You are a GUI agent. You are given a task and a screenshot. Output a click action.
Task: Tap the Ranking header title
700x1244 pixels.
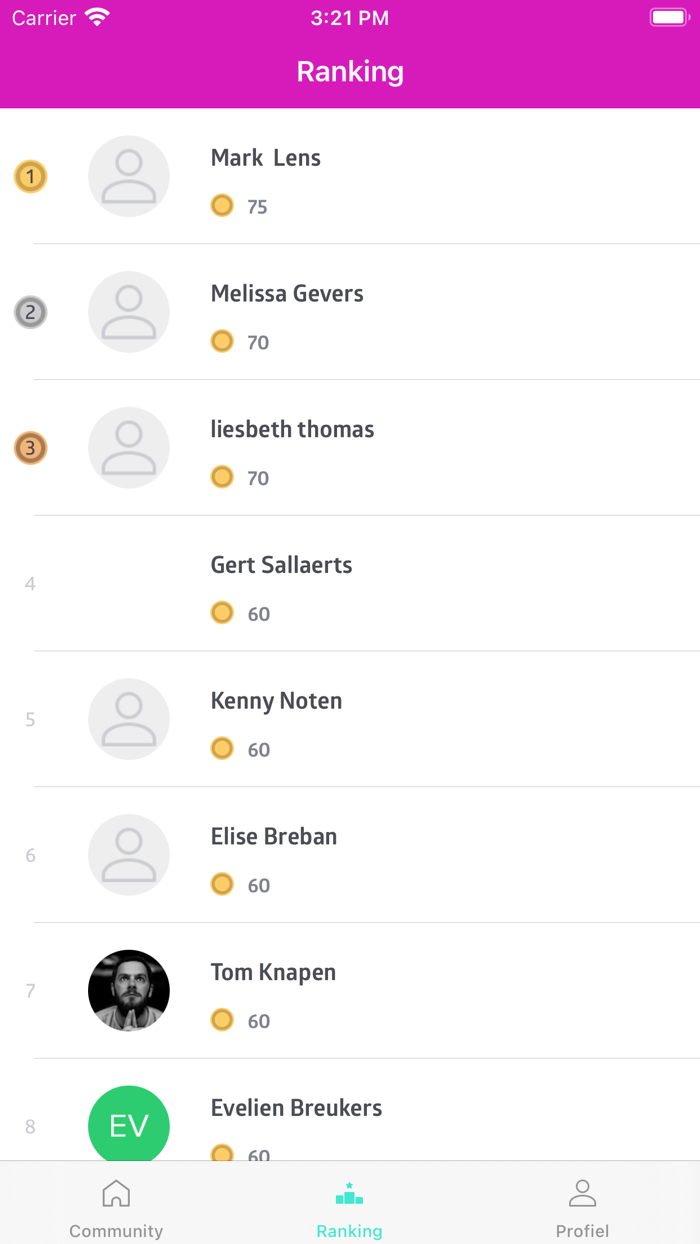click(x=350, y=72)
